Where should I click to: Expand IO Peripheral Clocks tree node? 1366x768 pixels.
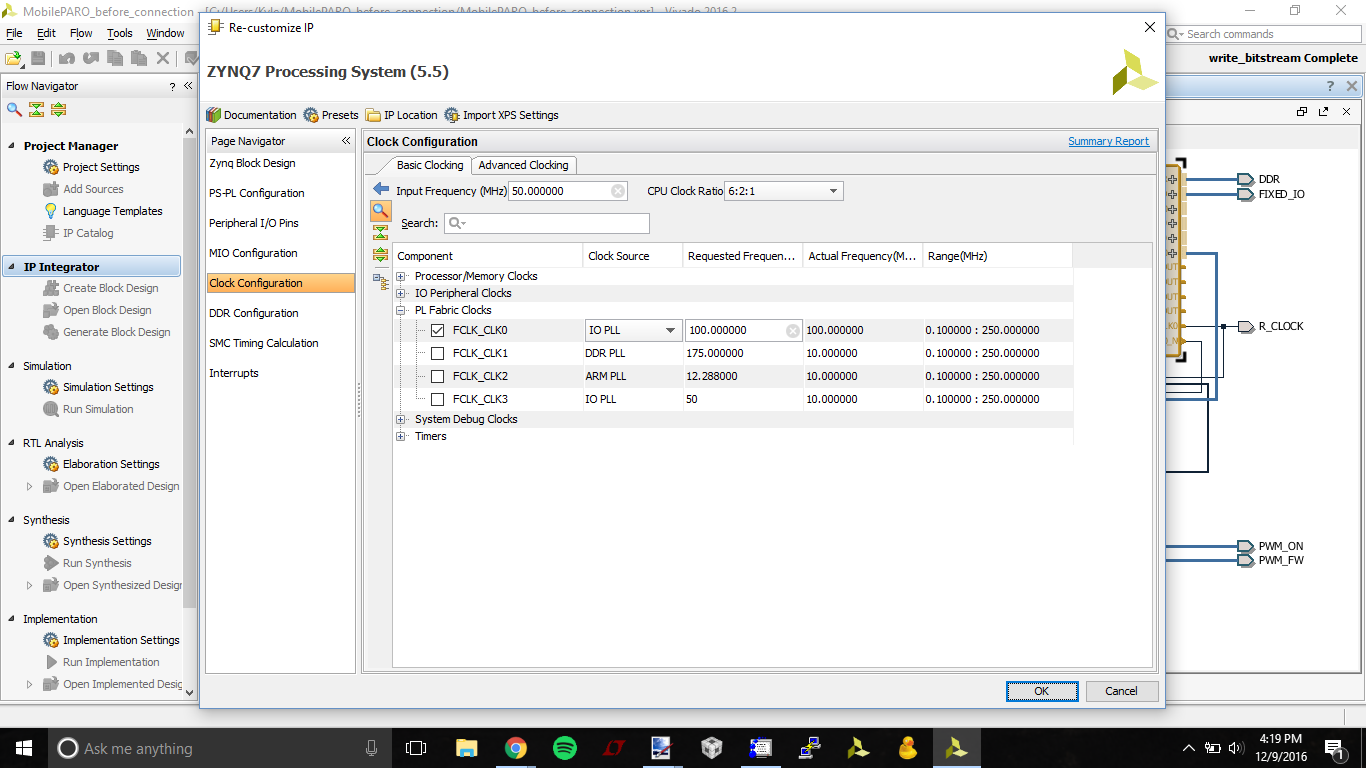[402, 293]
